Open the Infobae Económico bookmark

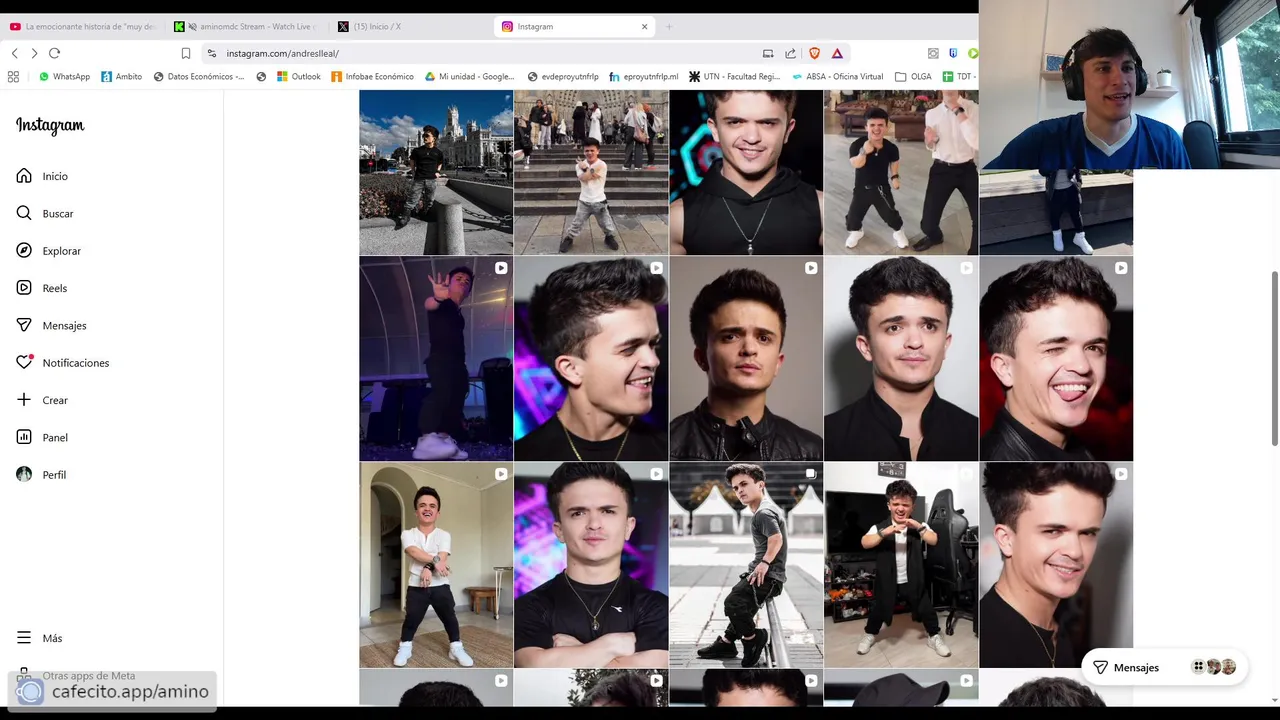click(x=372, y=76)
